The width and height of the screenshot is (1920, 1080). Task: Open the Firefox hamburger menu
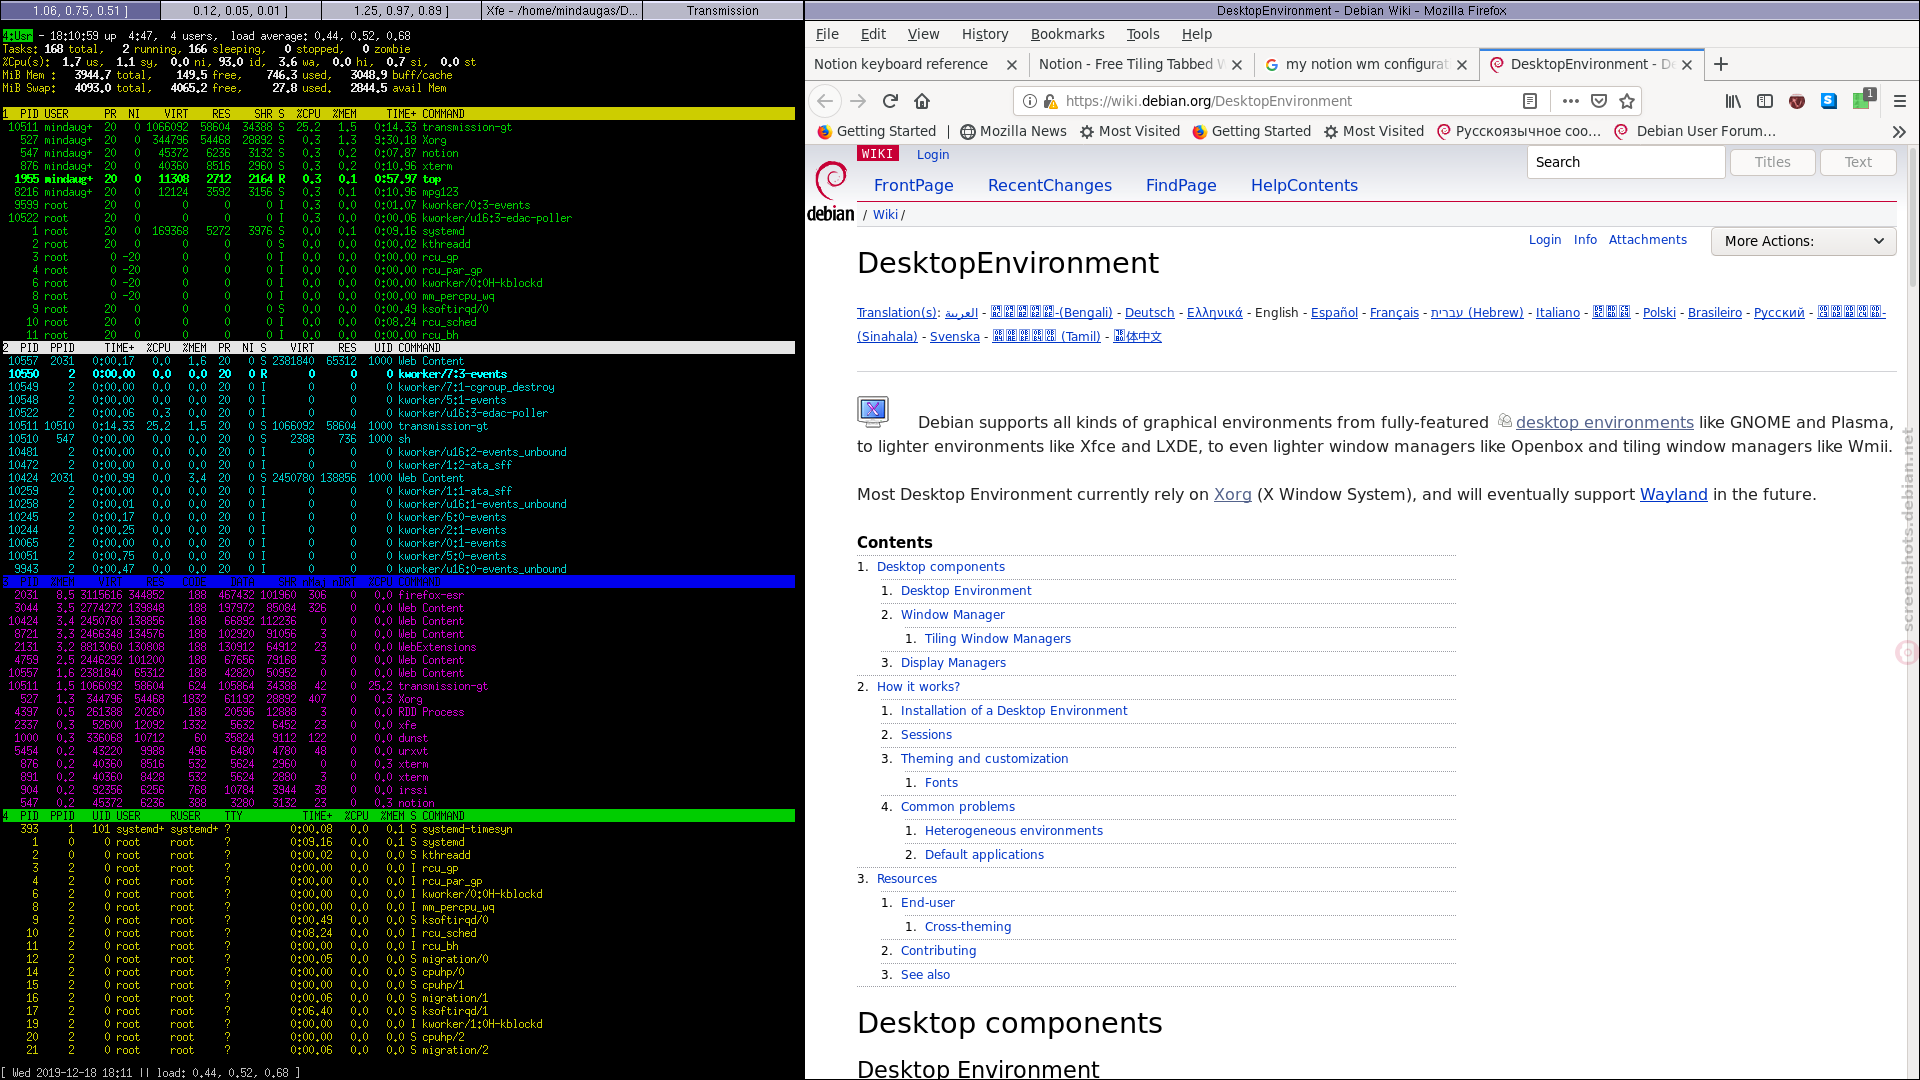pyautogui.click(x=1900, y=101)
